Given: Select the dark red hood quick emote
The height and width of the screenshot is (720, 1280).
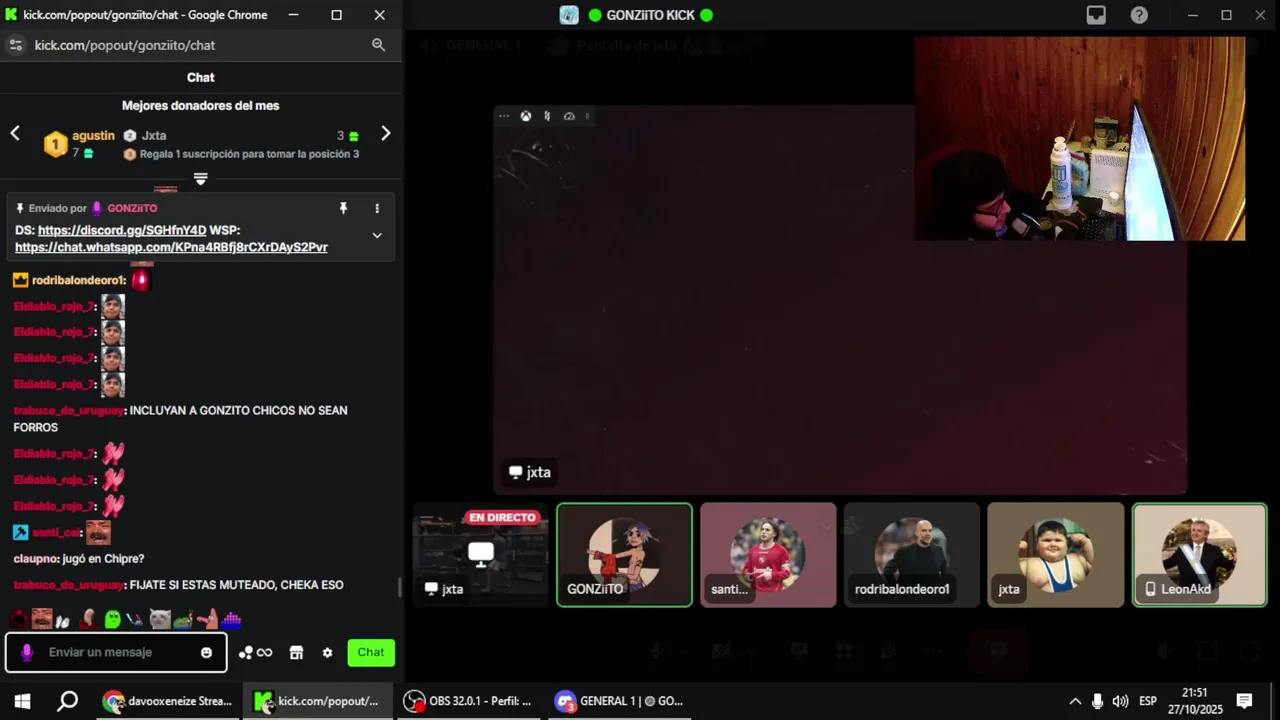Looking at the screenshot, I should pyautogui.click(x=19, y=619).
